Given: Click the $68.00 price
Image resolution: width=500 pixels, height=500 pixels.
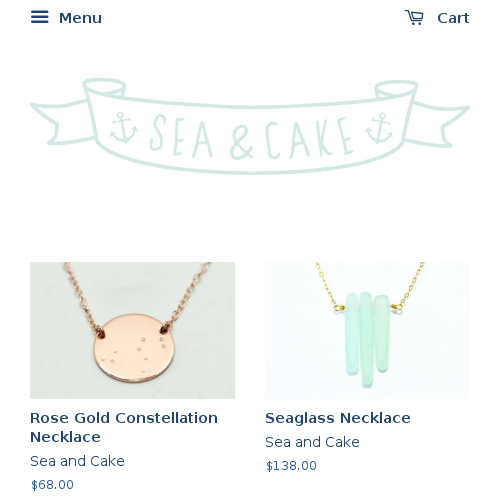Looking at the screenshot, I should [x=52, y=485].
